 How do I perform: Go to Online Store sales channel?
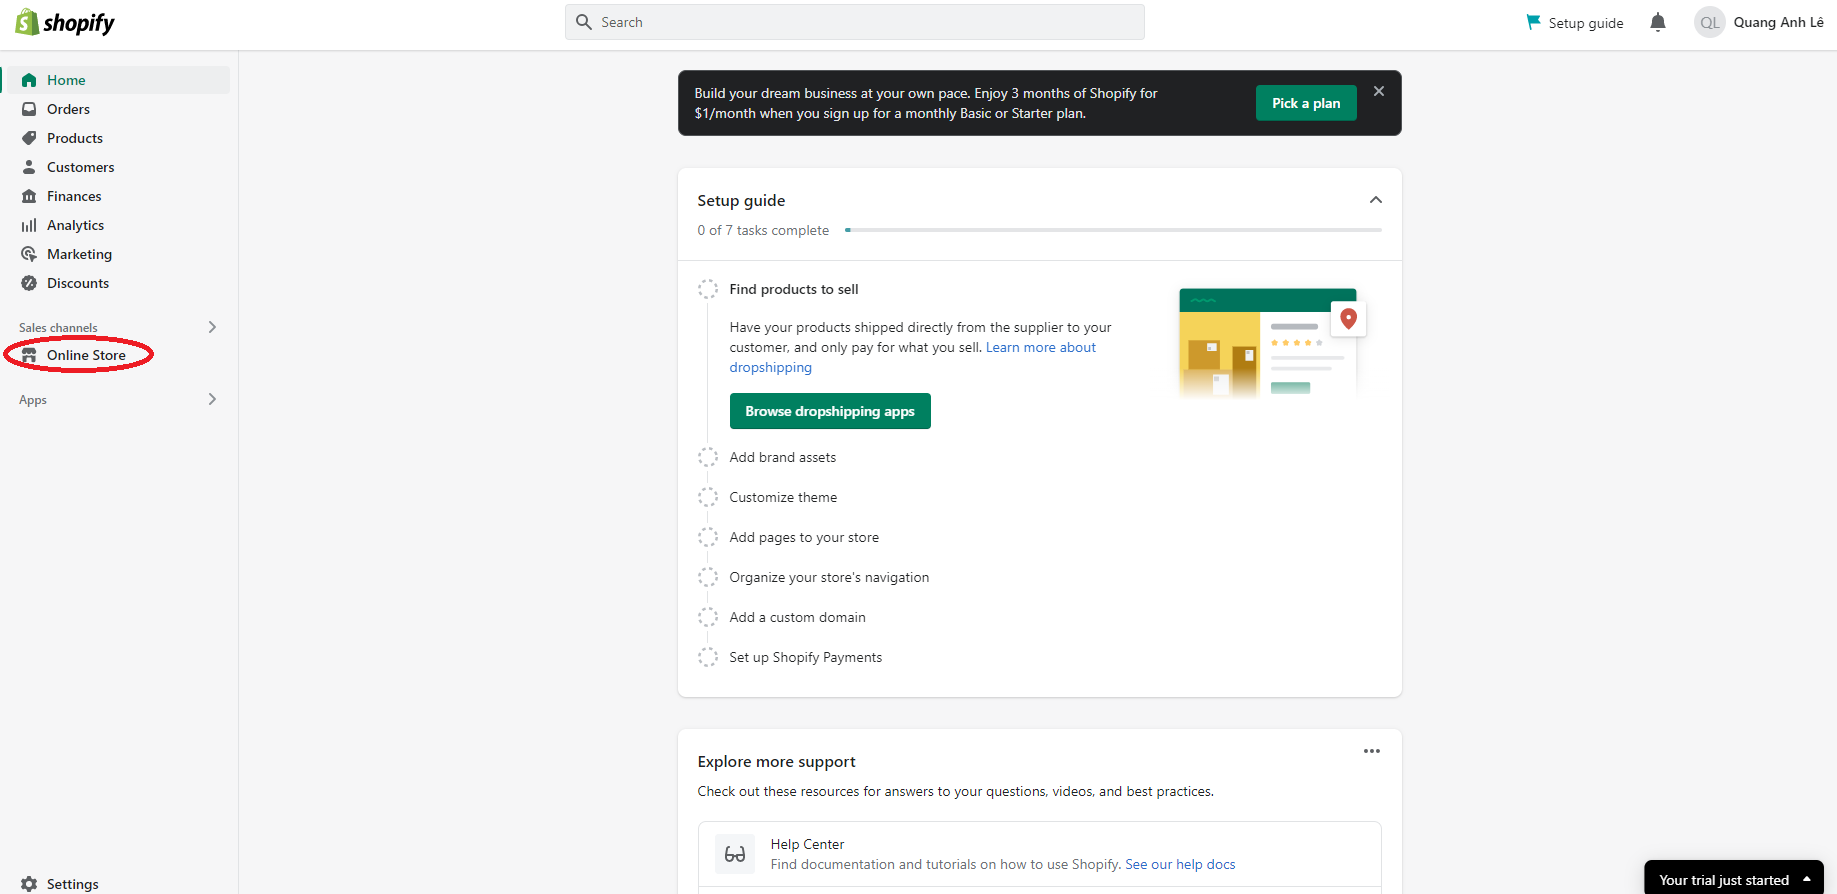[86, 355]
